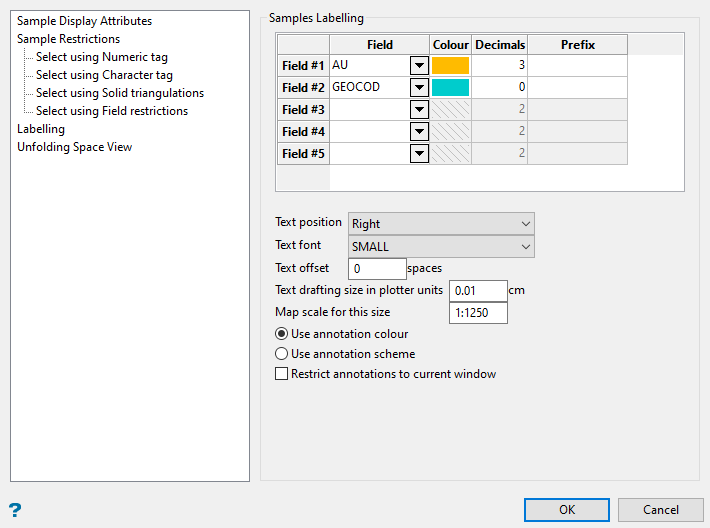Open the Text position dropdown
Screen dimensions: 710x528
coord(440,224)
